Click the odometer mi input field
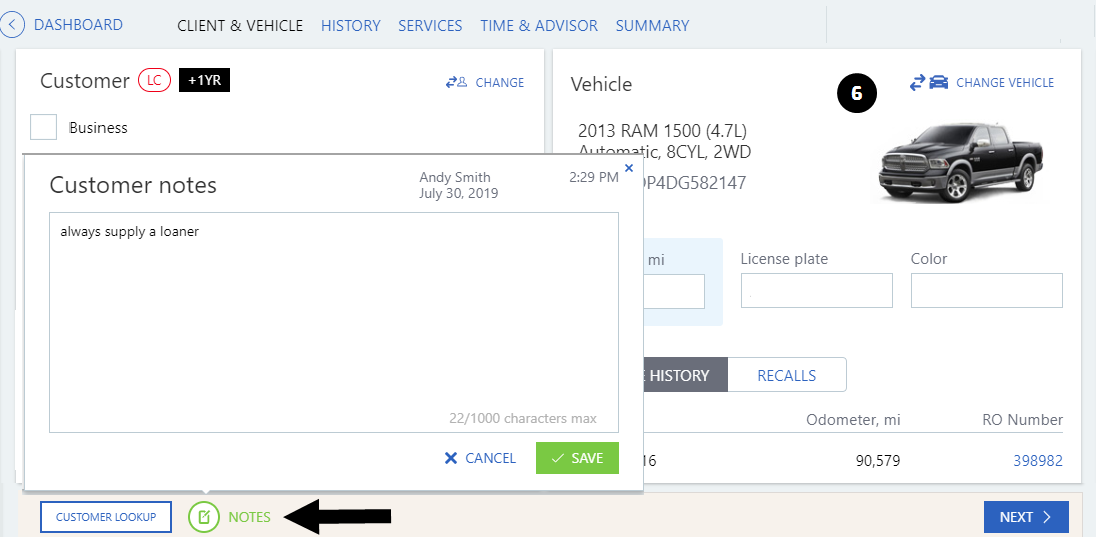1096x537 pixels. (673, 291)
